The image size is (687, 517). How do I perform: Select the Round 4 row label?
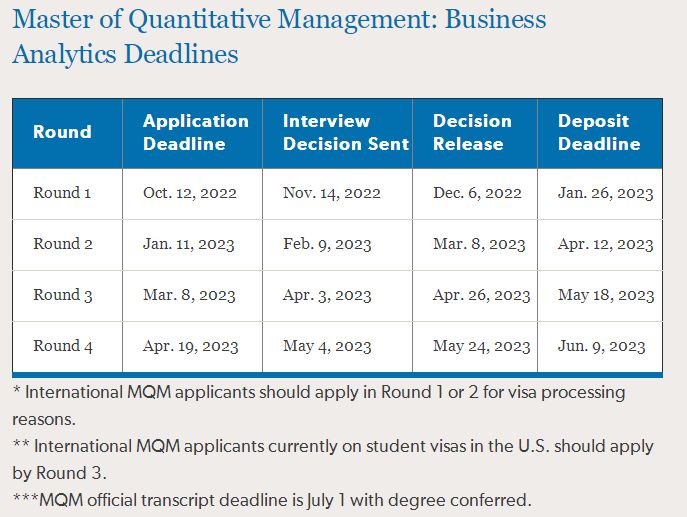tap(62, 346)
